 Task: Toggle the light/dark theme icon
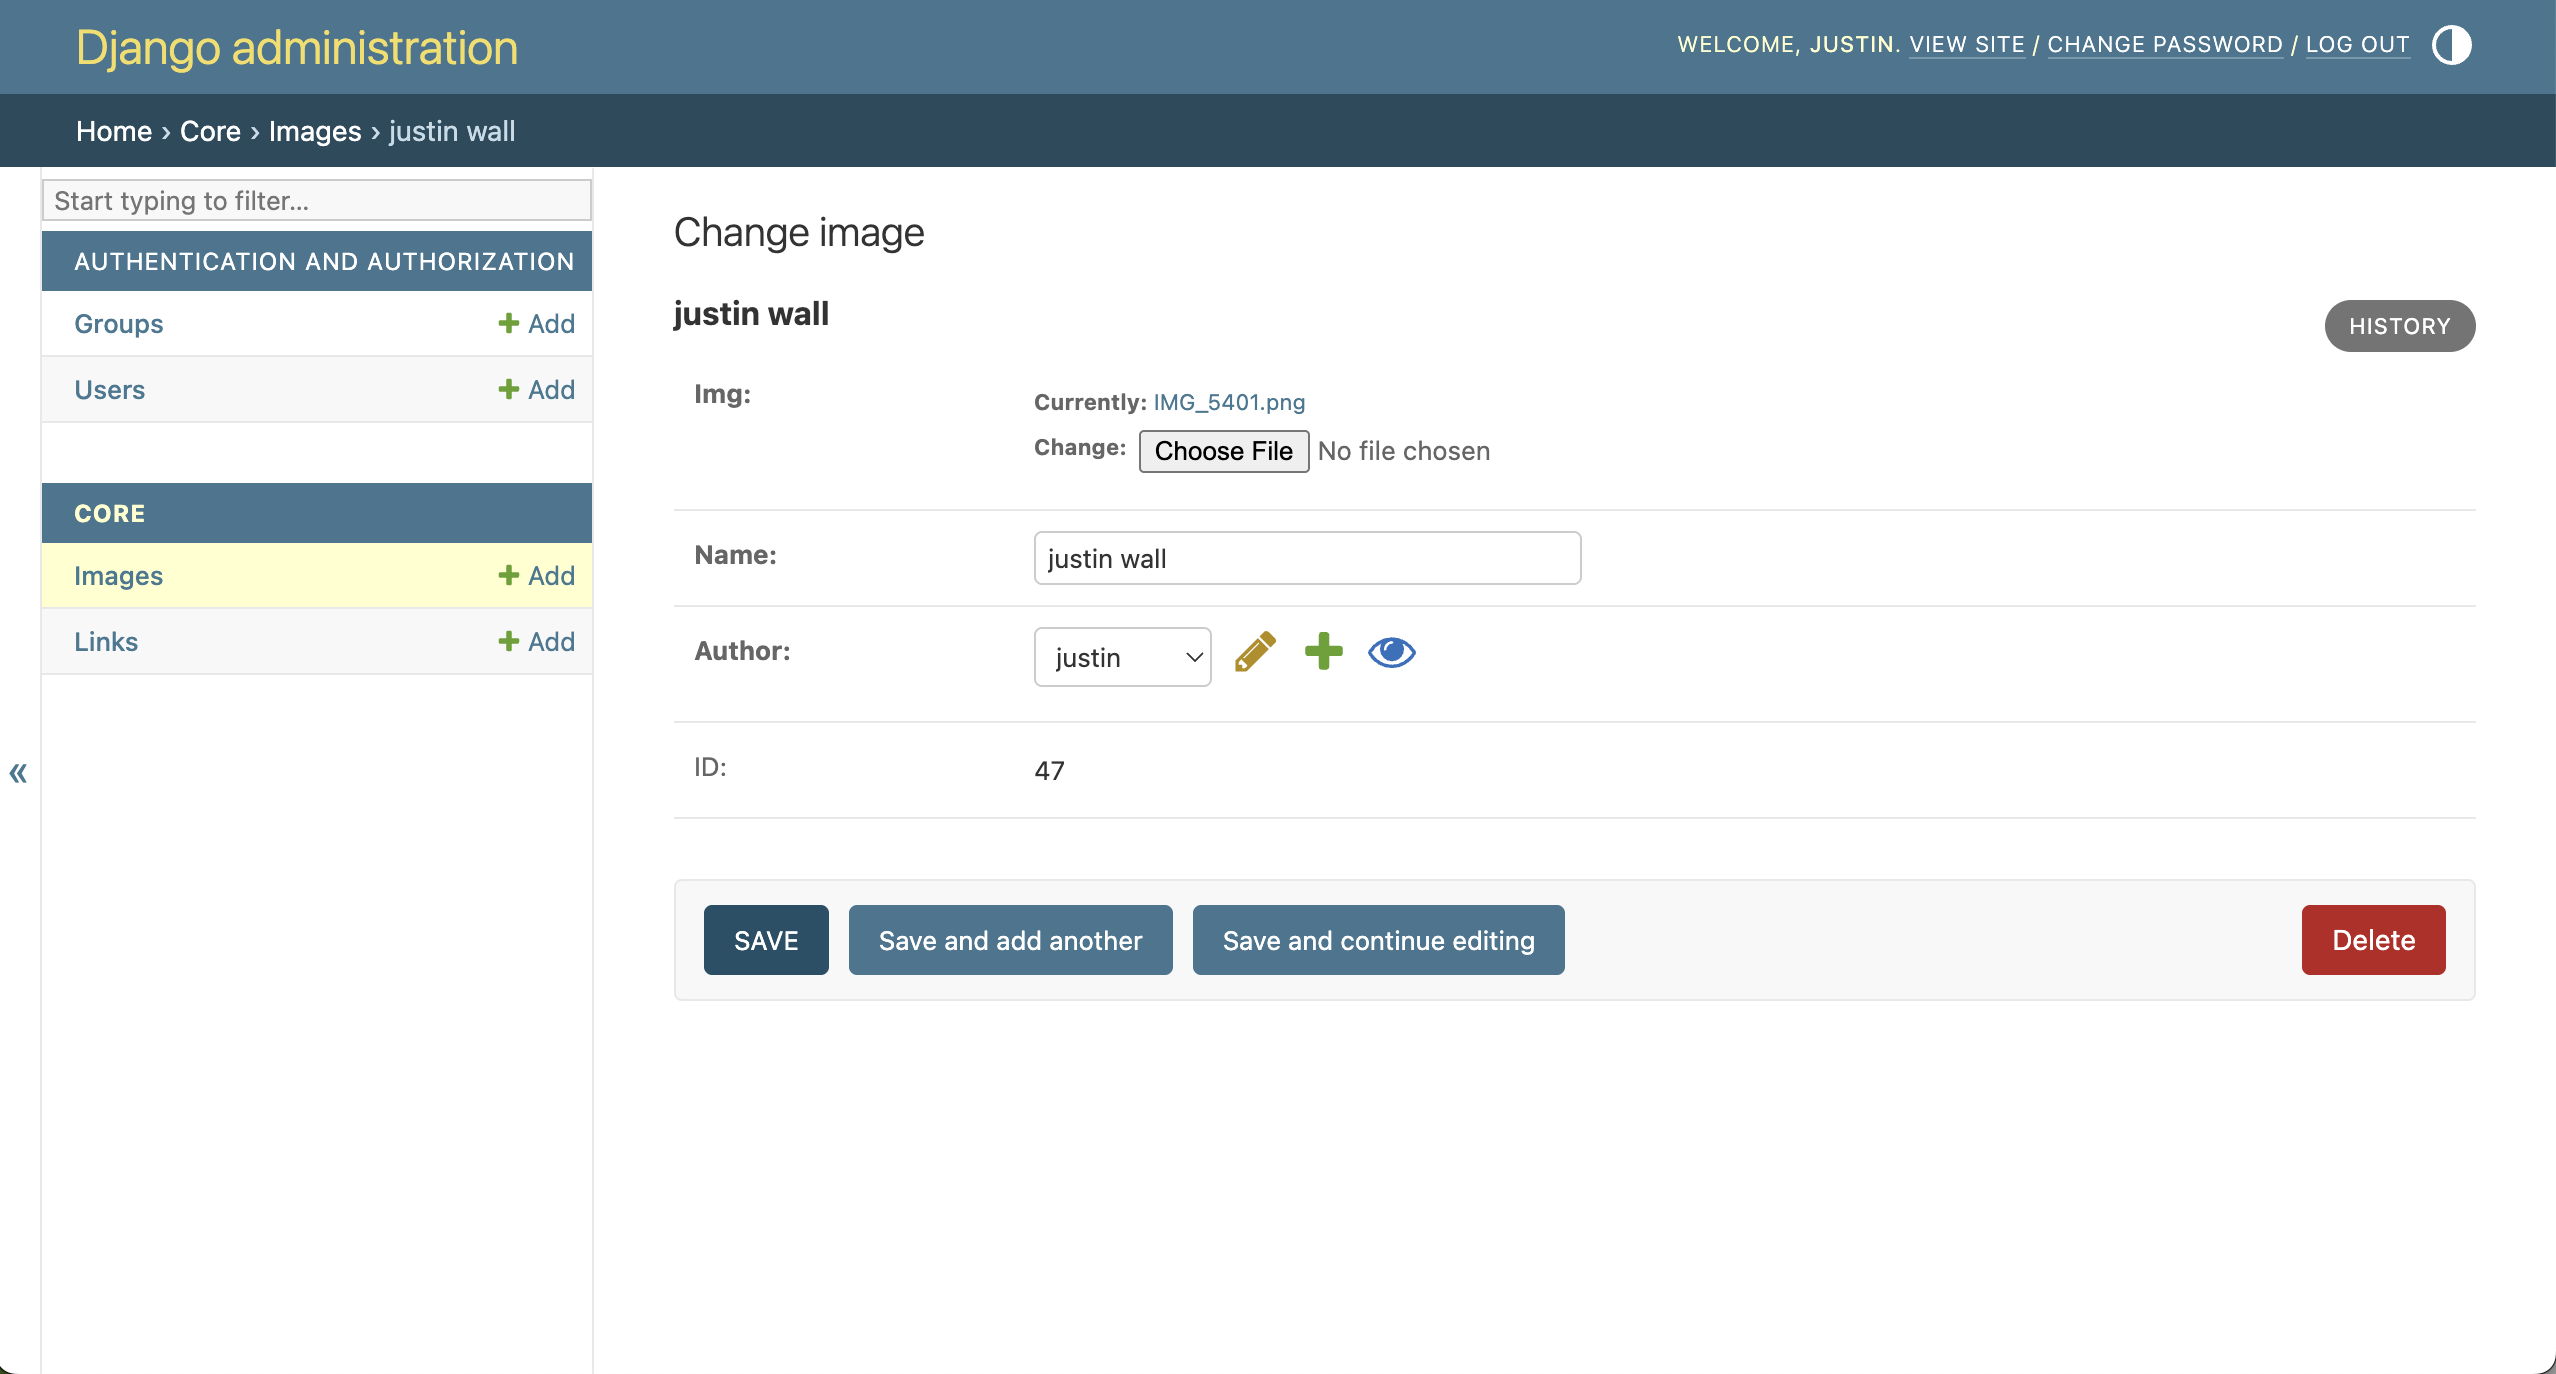[x=2451, y=45]
